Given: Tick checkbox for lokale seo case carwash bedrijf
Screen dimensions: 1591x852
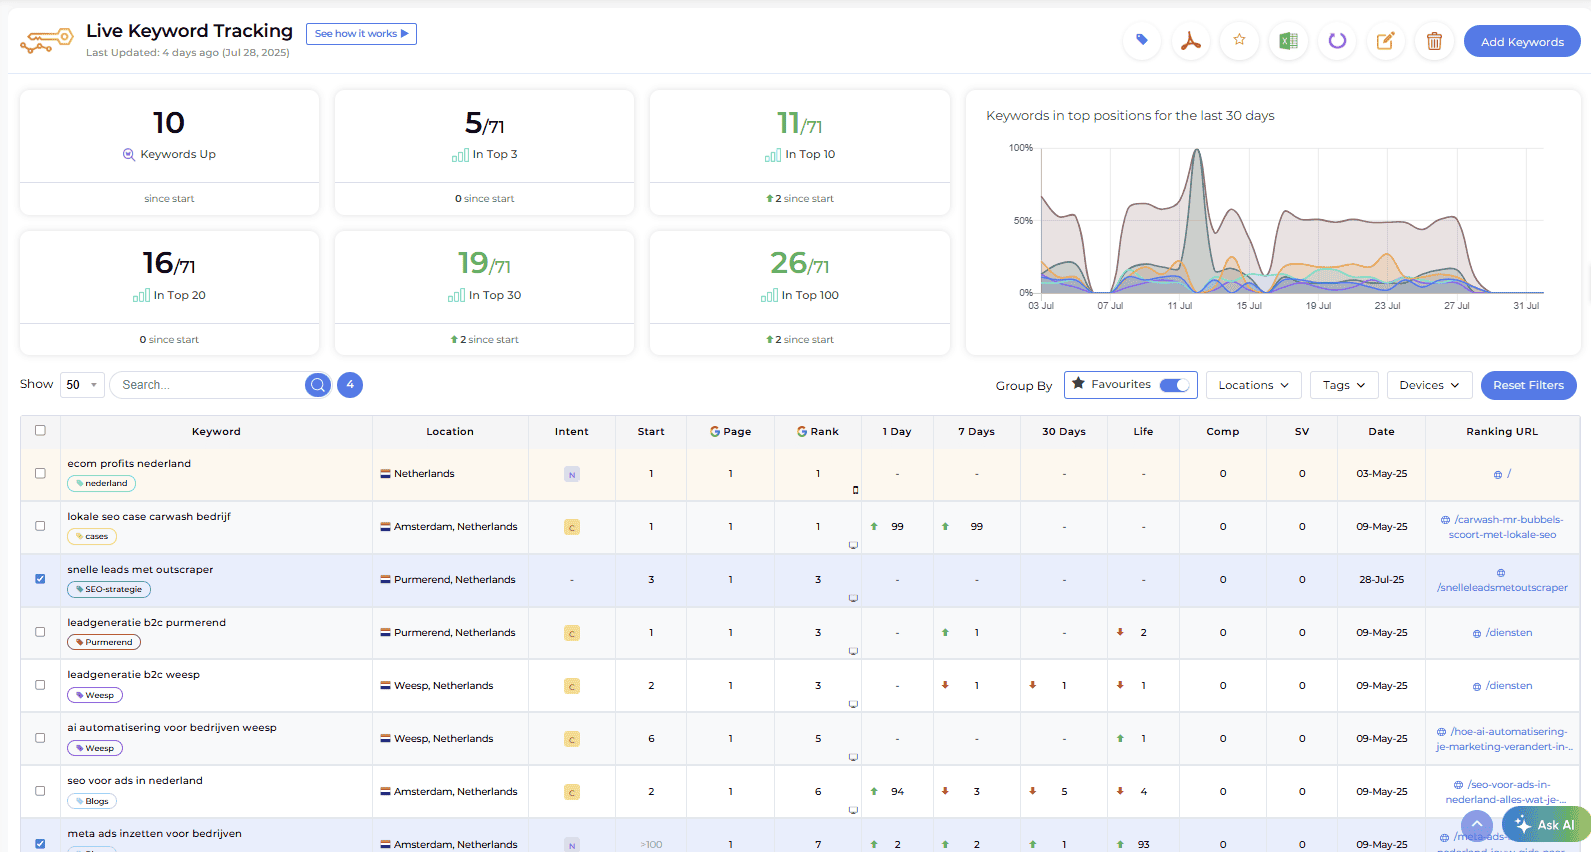Looking at the screenshot, I should [40, 526].
